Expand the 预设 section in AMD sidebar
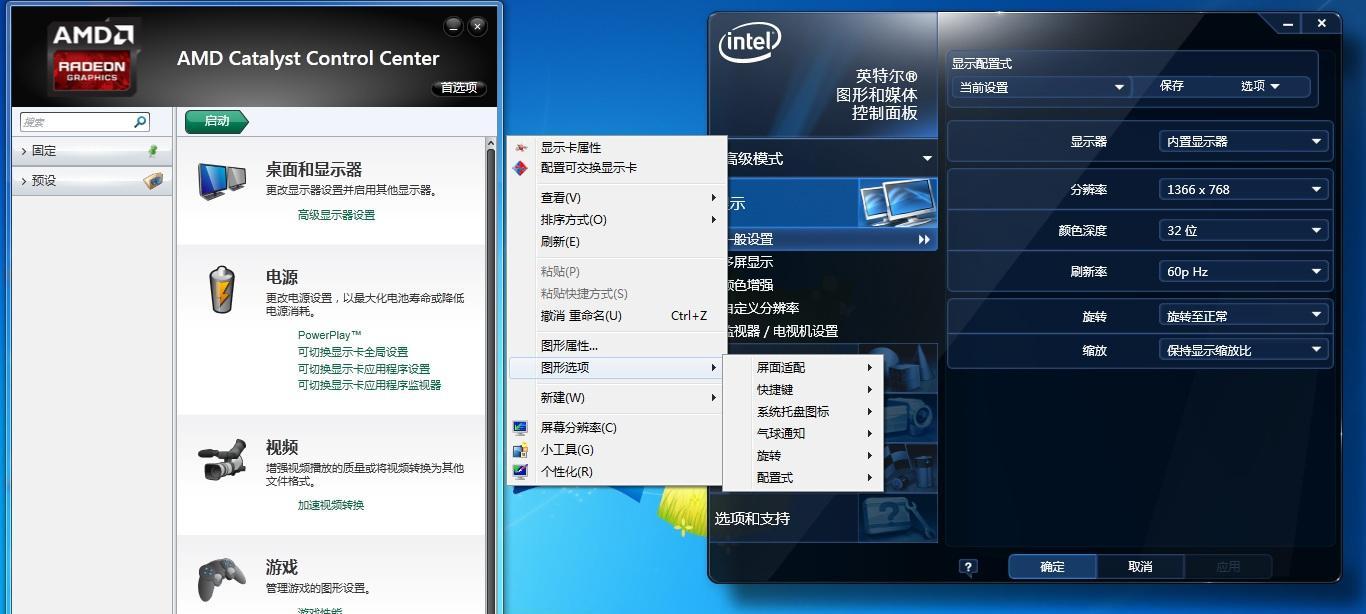Image resolution: width=1366 pixels, height=614 pixels. [91, 181]
